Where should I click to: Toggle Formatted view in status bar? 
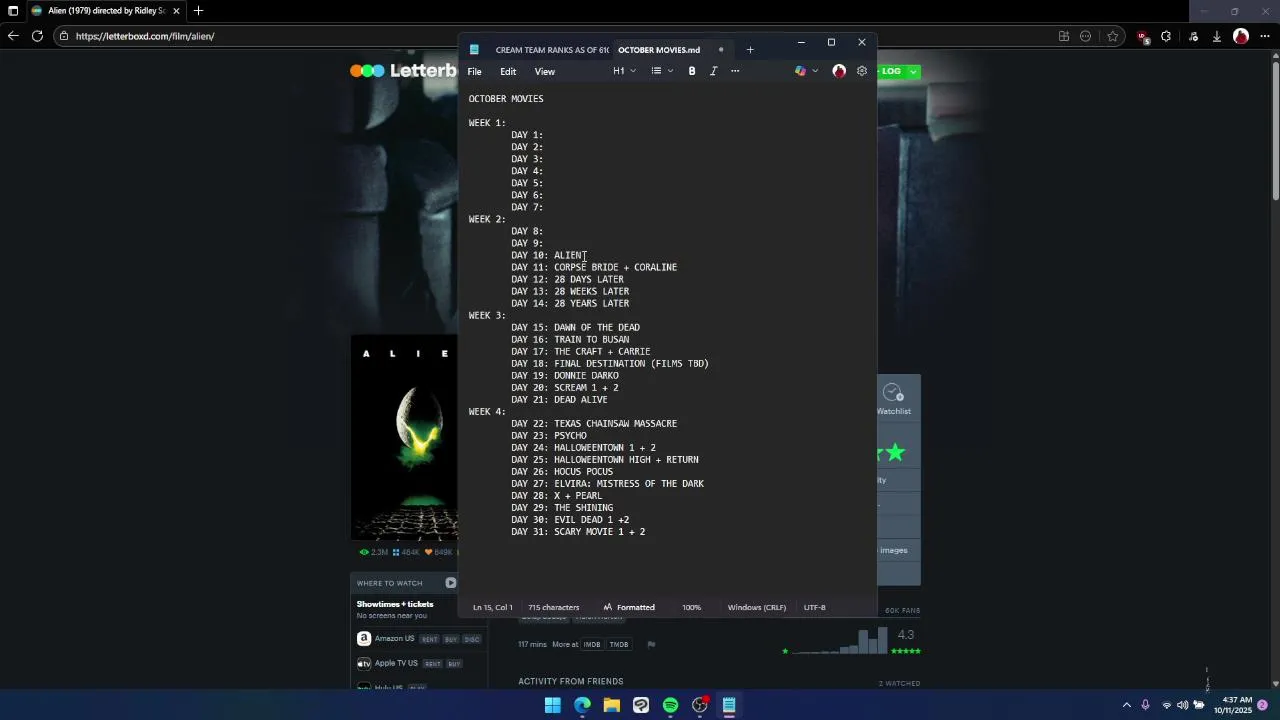[x=629, y=607]
